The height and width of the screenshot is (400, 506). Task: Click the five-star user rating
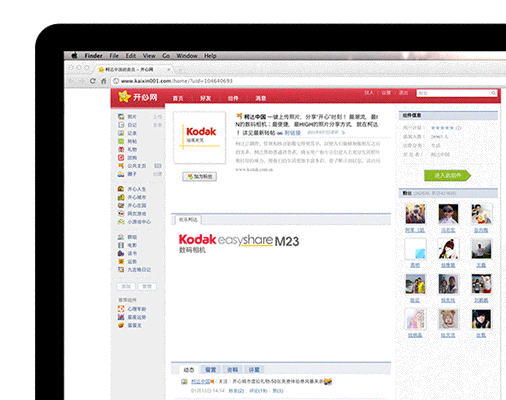[x=442, y=128]
